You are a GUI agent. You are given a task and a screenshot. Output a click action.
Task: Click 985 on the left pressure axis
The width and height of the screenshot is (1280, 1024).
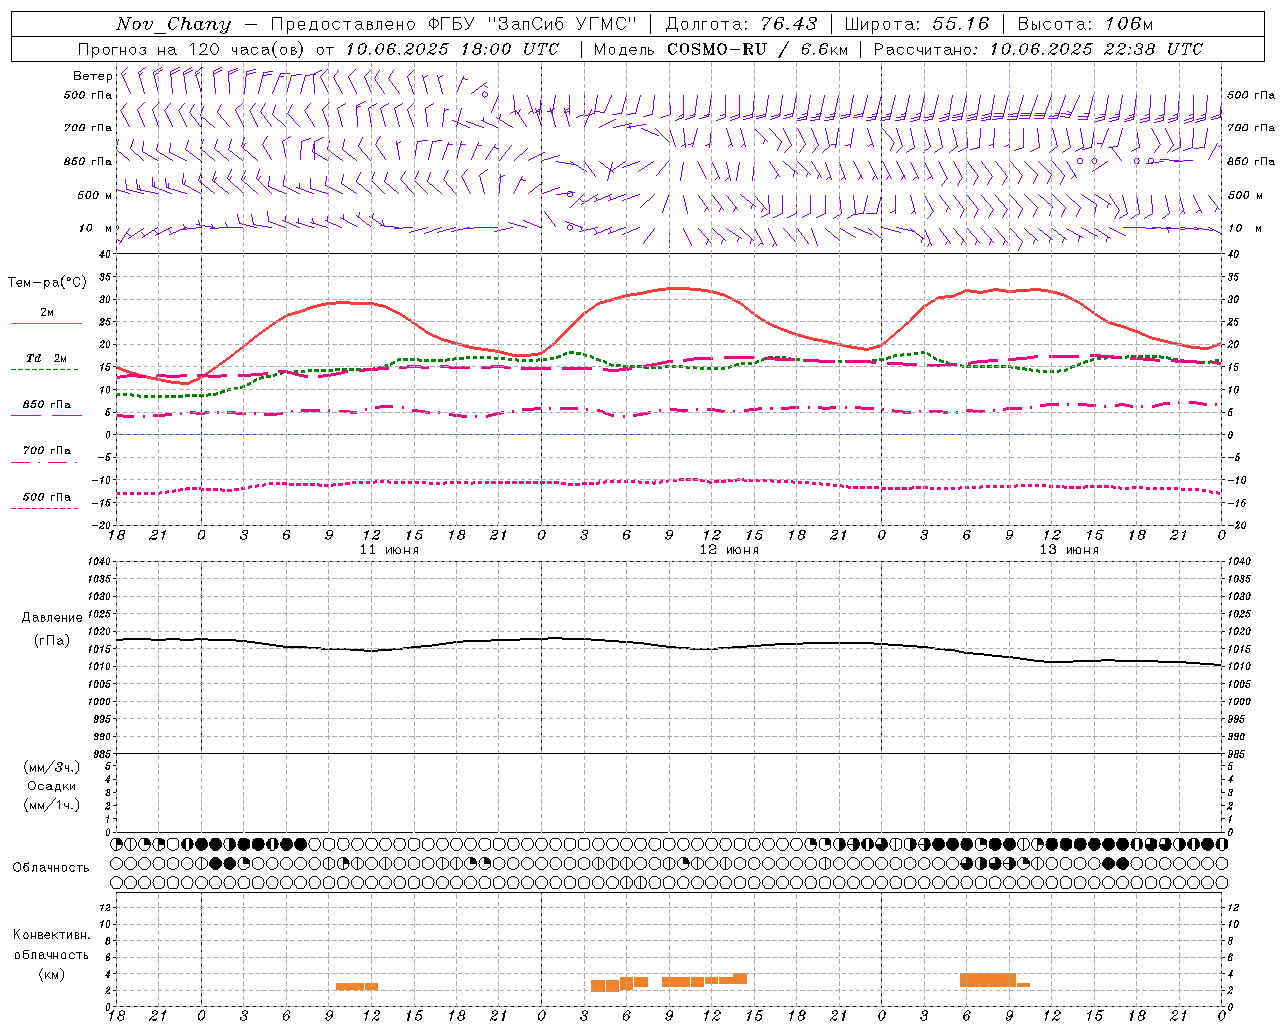click(103, 754)
